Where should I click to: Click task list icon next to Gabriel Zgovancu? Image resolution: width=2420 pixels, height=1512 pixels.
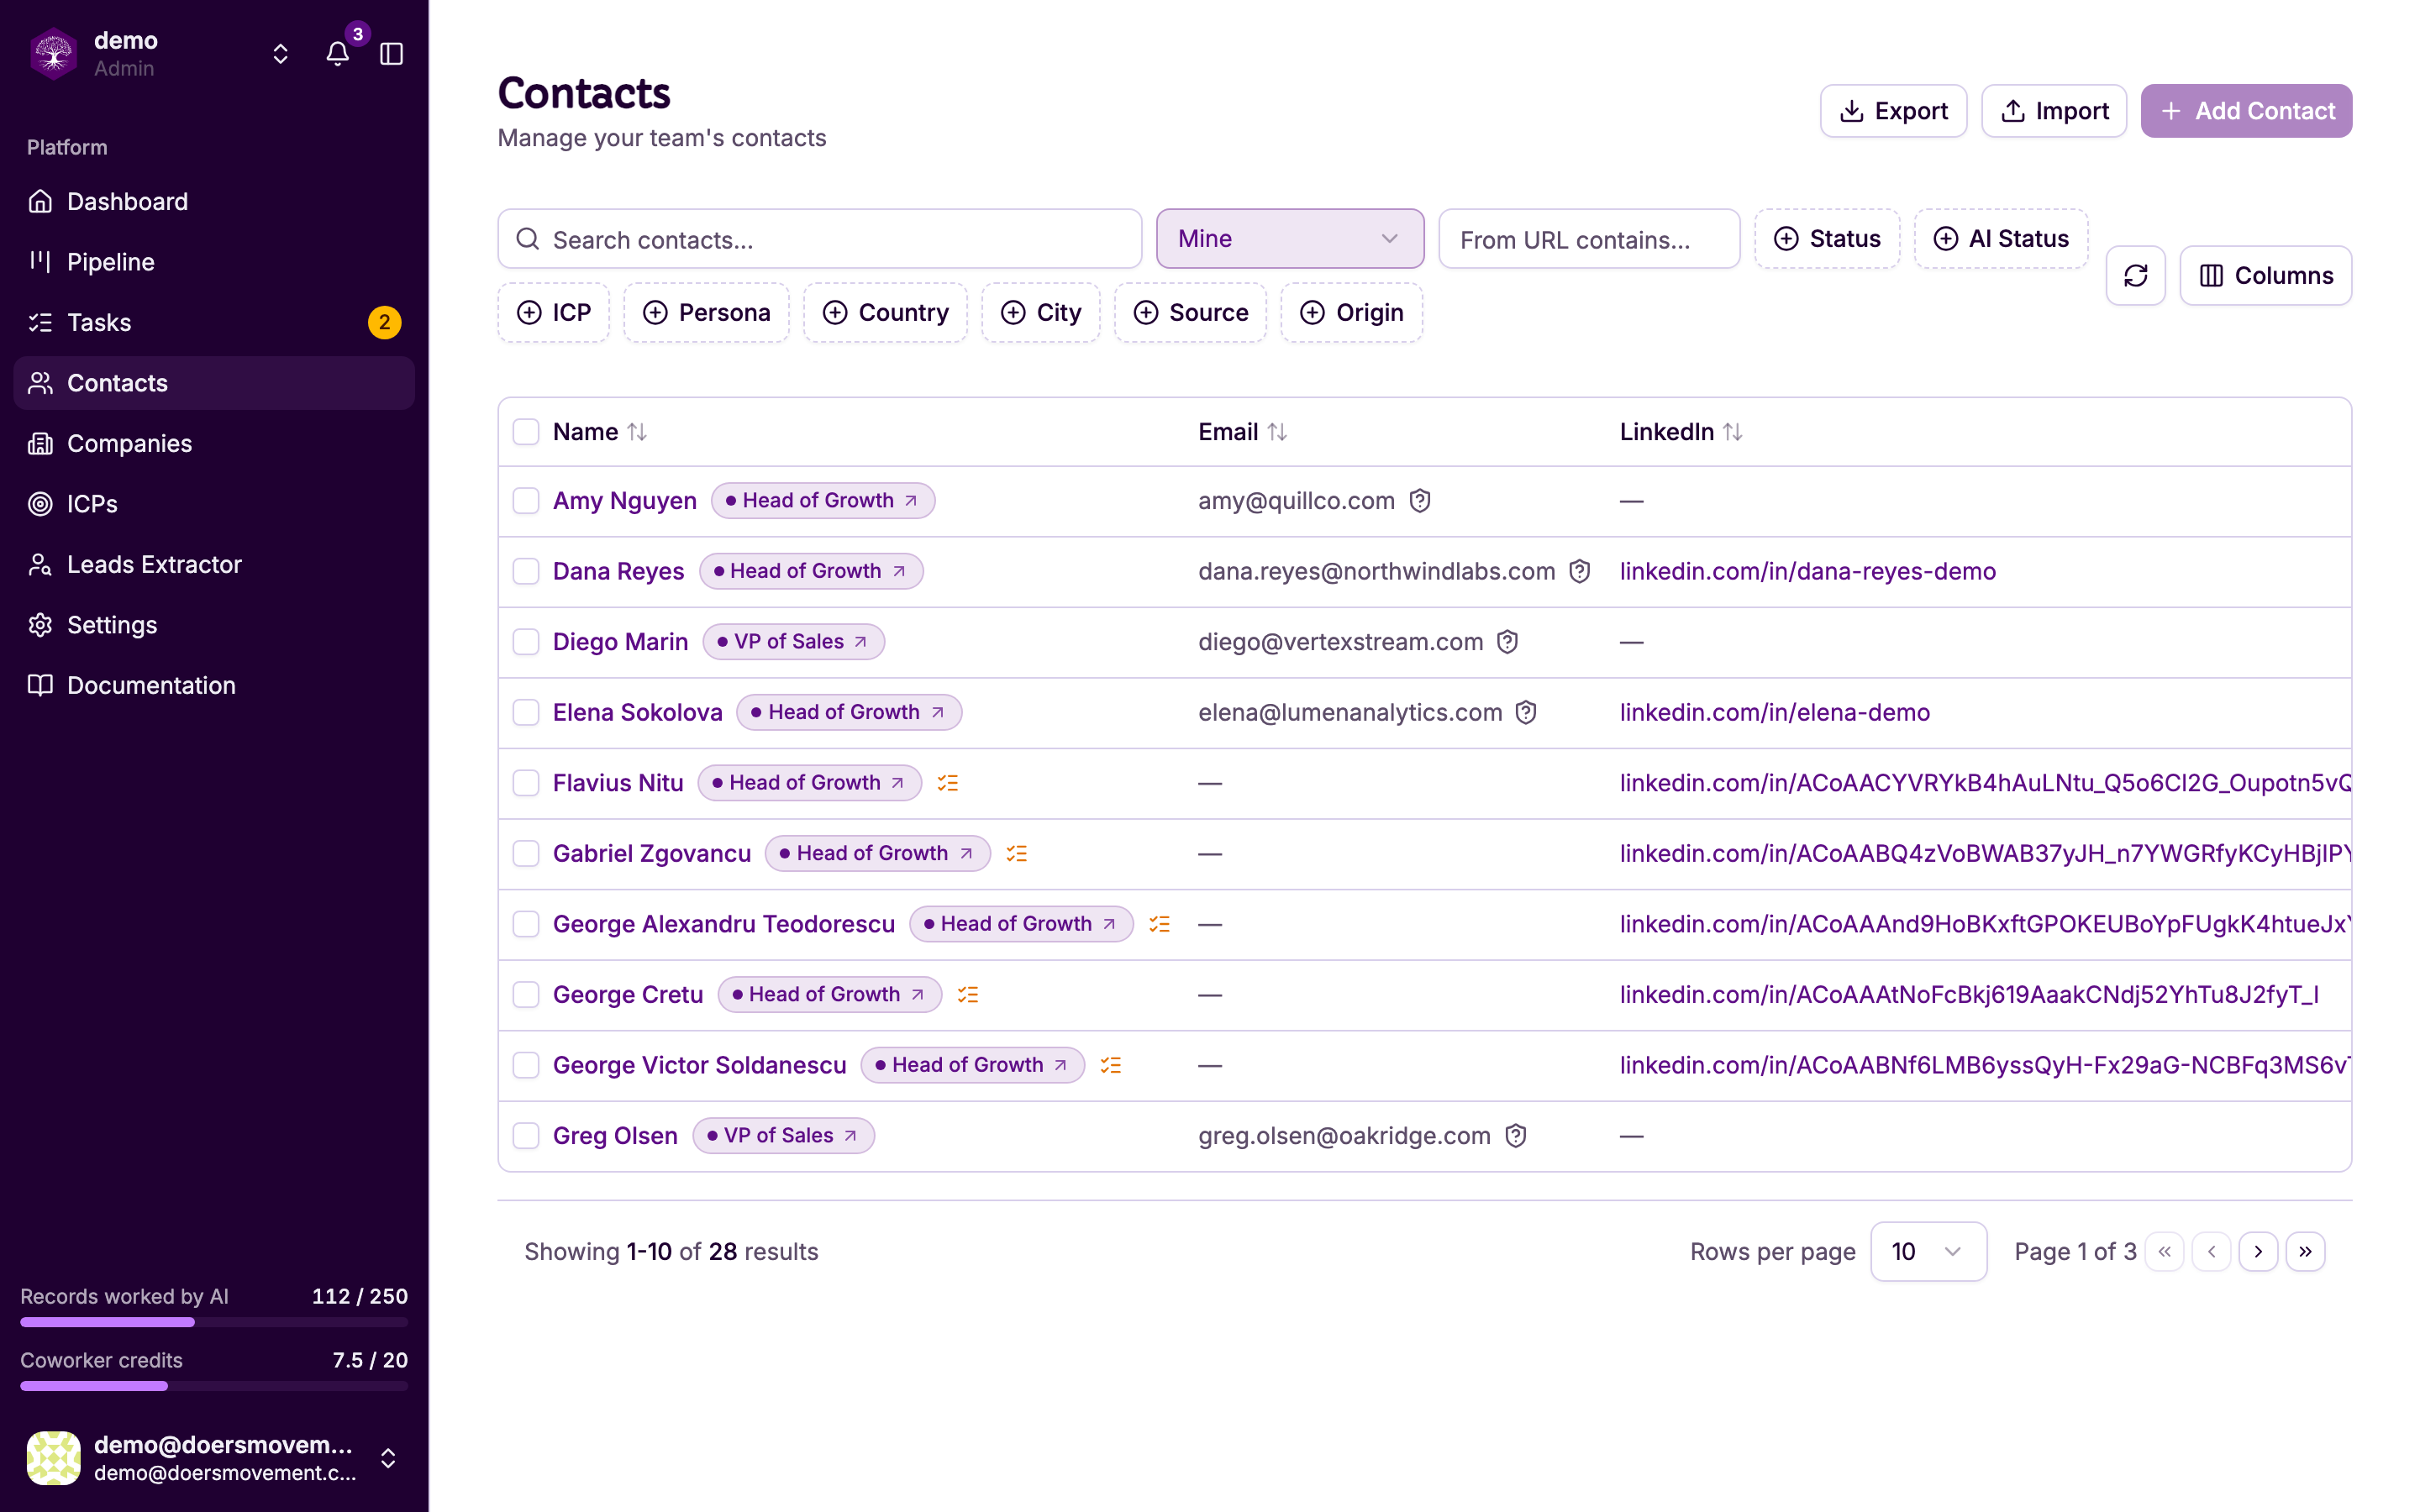pos(1016,853)
